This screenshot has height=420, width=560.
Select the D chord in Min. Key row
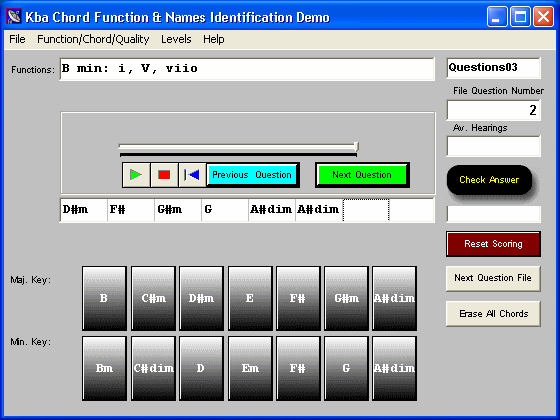[x=201, y=368]
